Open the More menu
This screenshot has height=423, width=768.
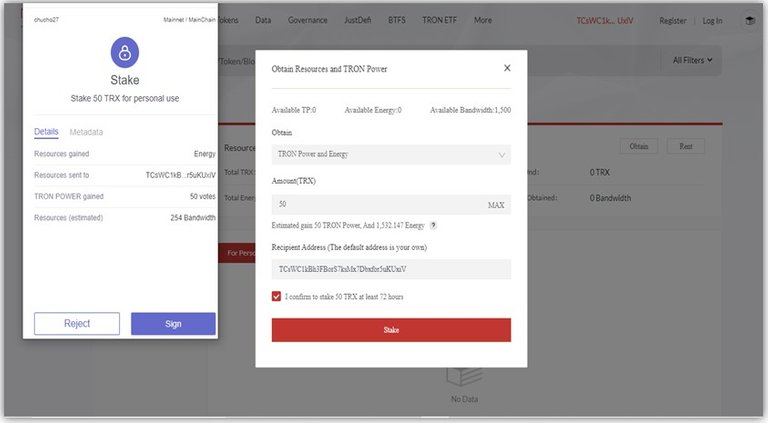point(483,20)
